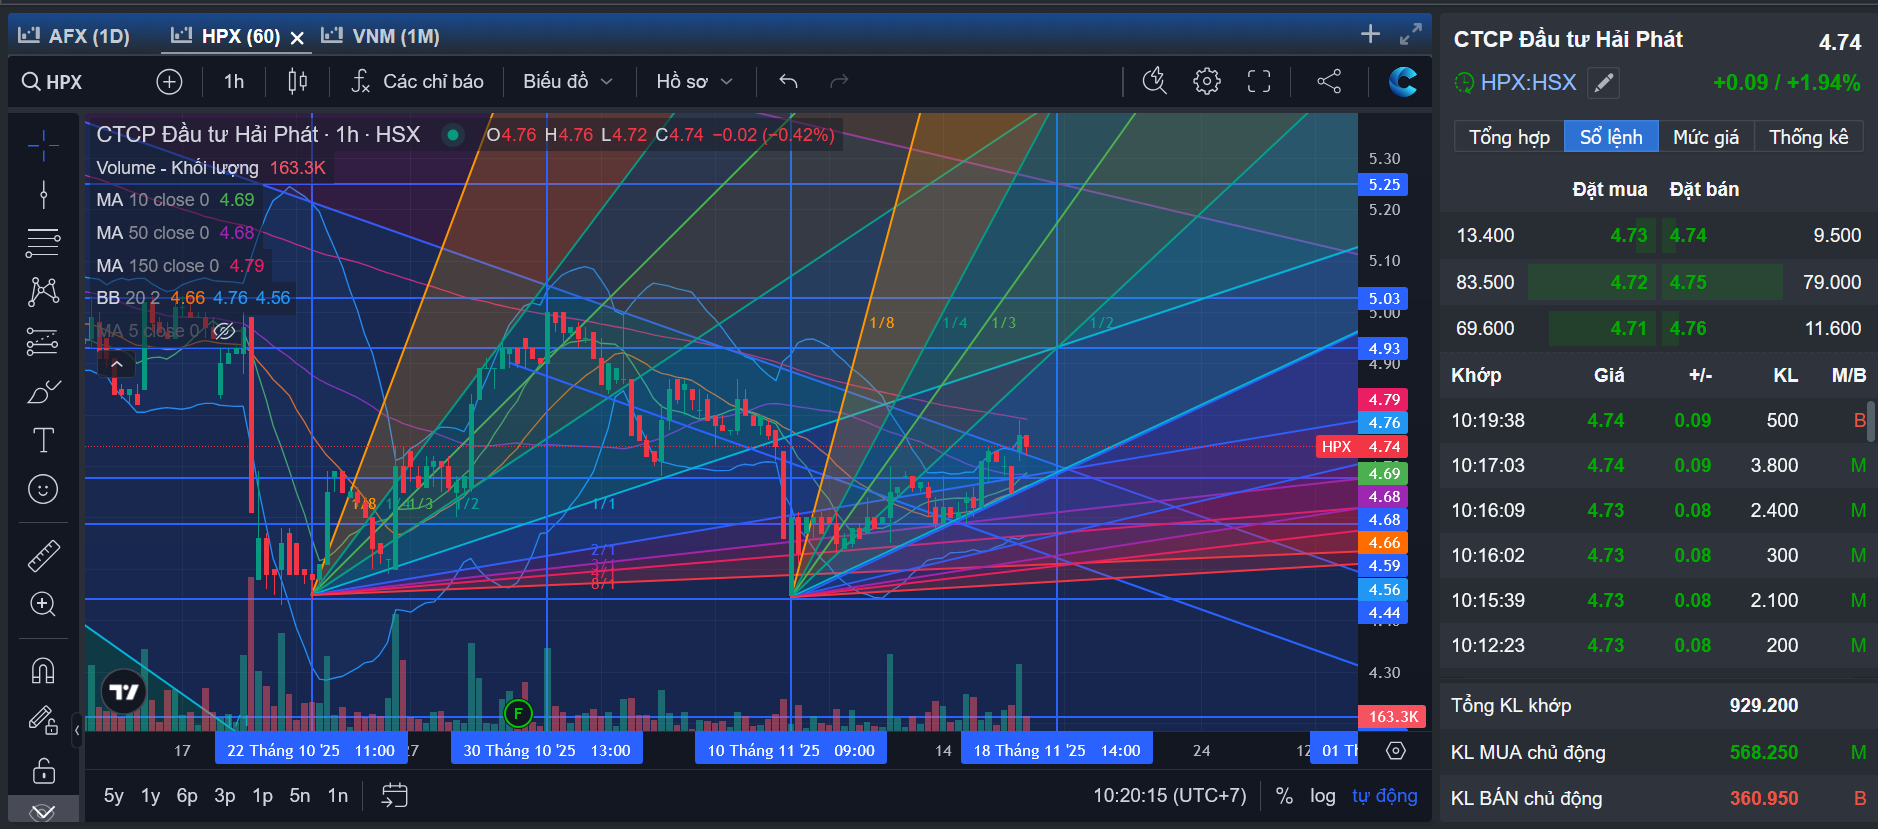The width and height of the screenshot is (1878, 829).
Task: Toggle logarithmic scale
Action: pyautogui.click(x=1323, y=796)
